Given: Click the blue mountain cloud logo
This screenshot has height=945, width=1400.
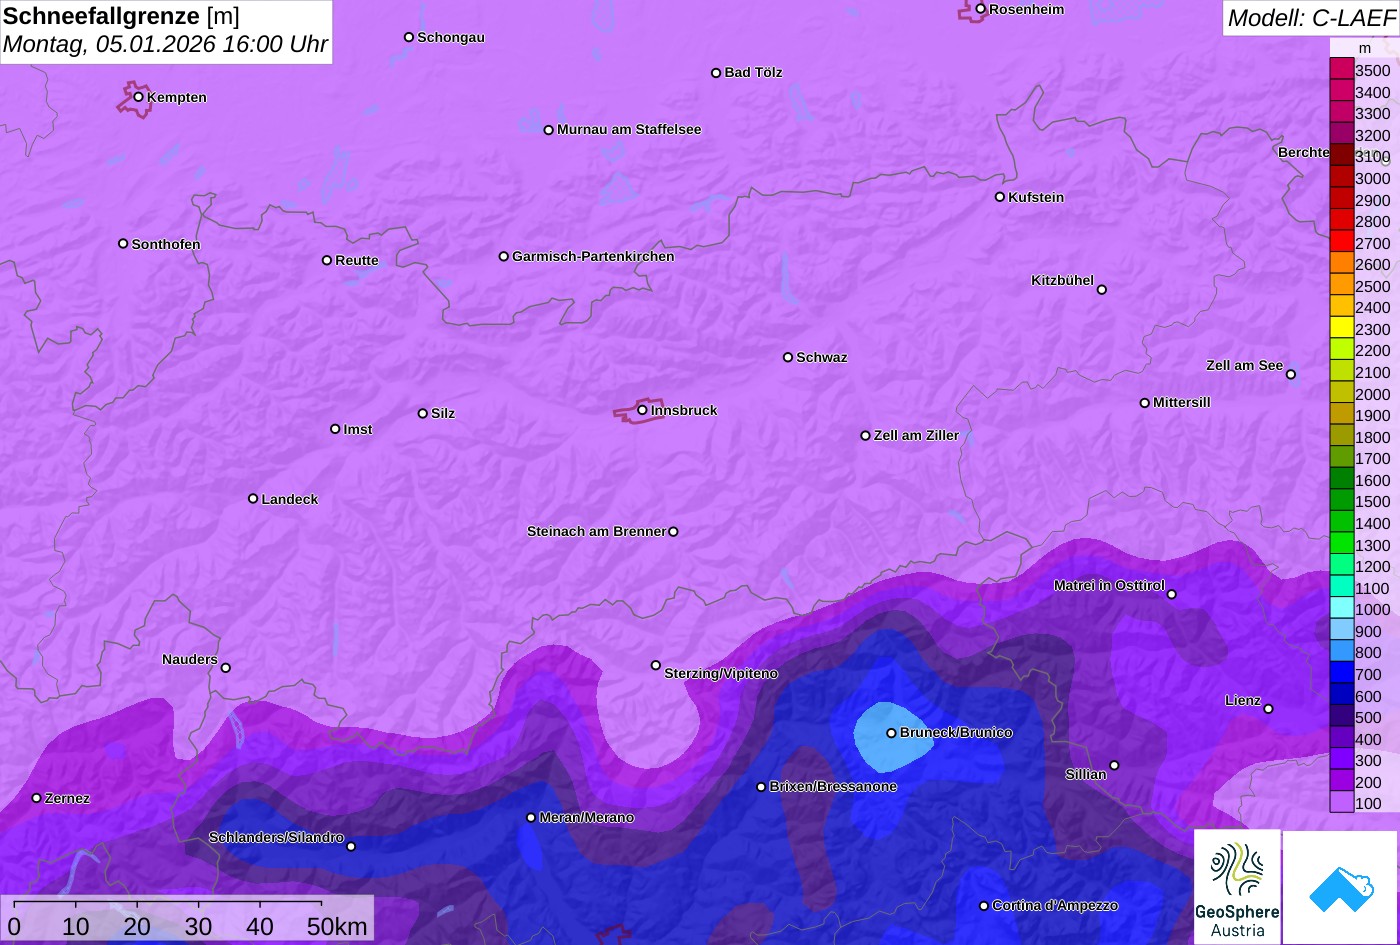Looking at the screenshot, I should pos(1340,887).
